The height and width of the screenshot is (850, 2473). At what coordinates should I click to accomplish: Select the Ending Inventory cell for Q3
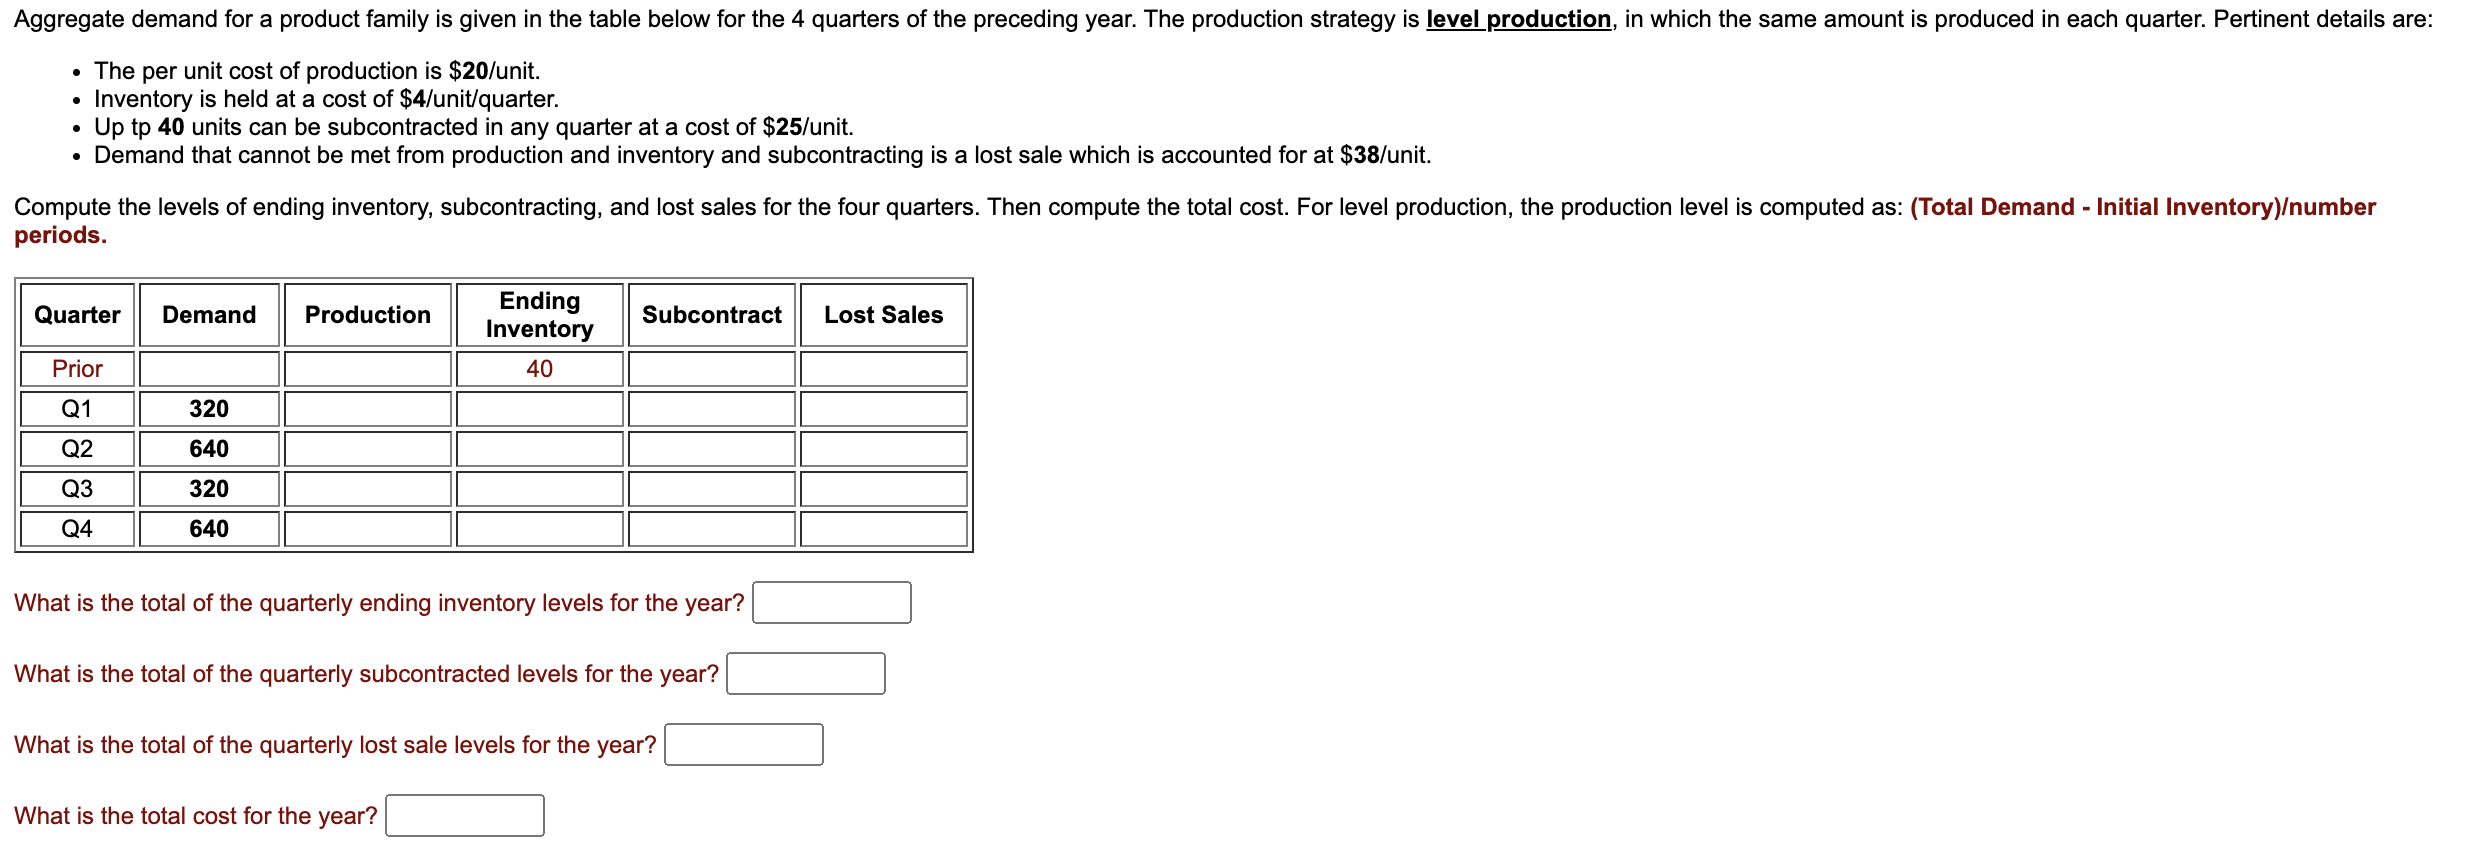540,488
